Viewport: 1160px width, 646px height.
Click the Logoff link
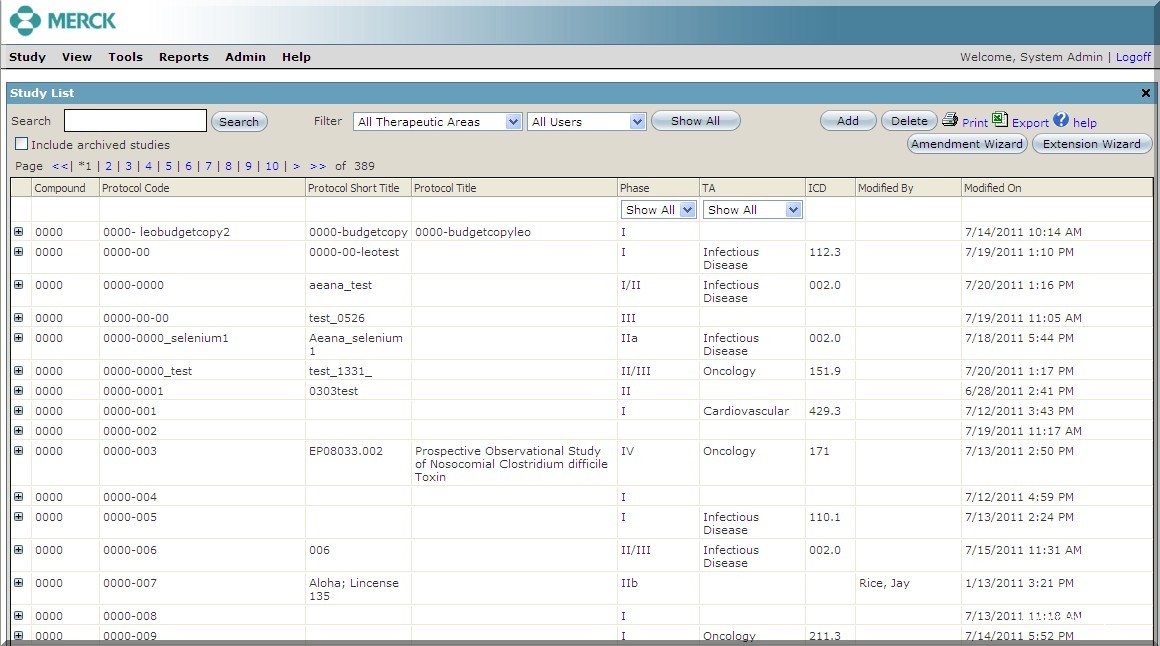pos(1133,57)
